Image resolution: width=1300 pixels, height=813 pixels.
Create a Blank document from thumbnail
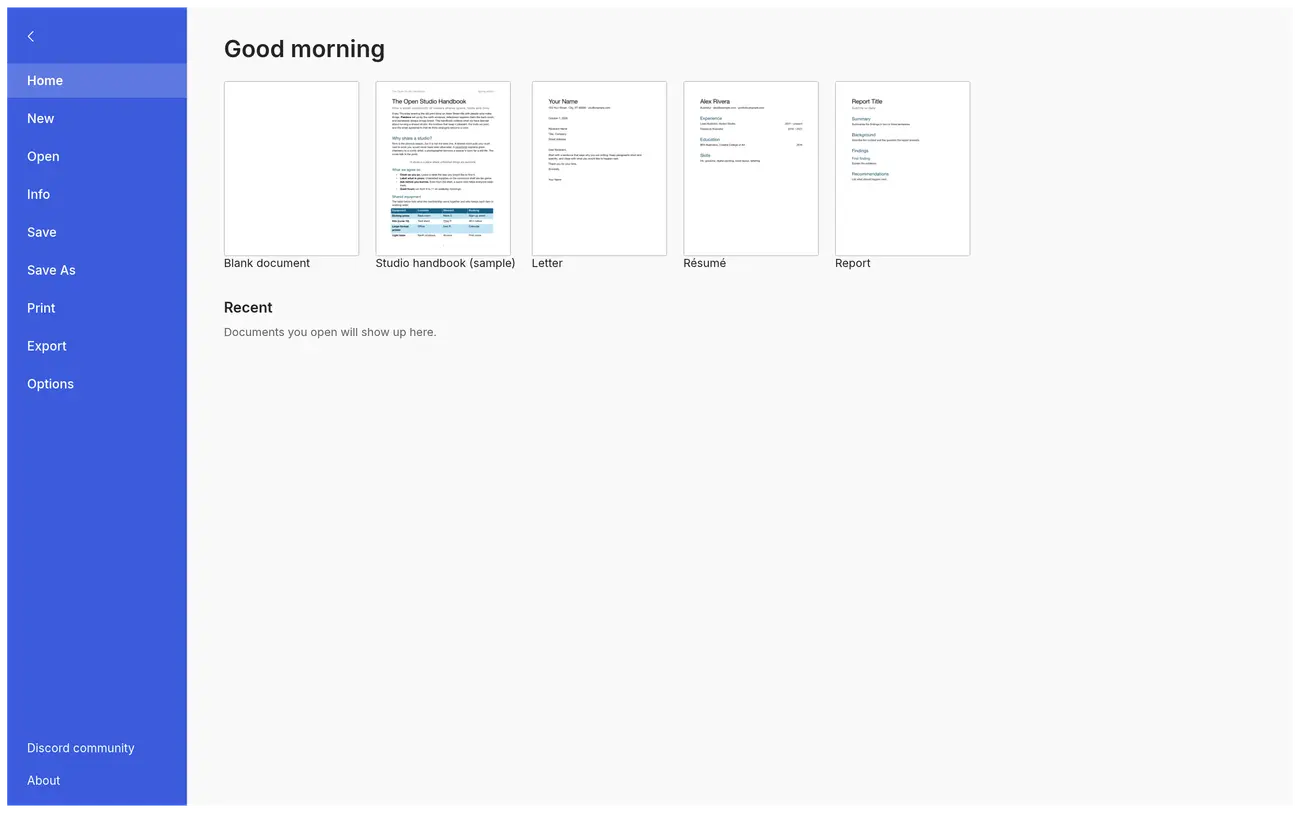point(291,168)
